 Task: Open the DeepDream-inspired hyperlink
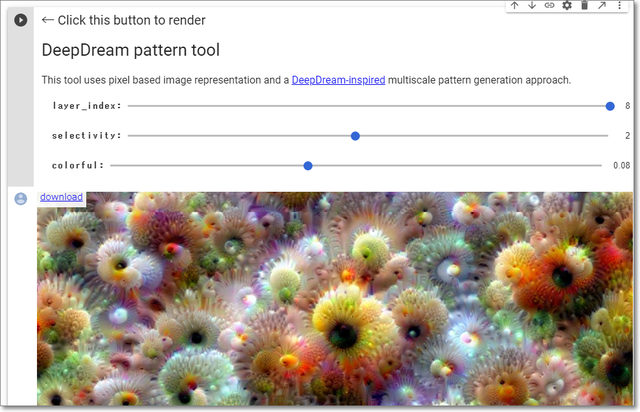point(338,80)
